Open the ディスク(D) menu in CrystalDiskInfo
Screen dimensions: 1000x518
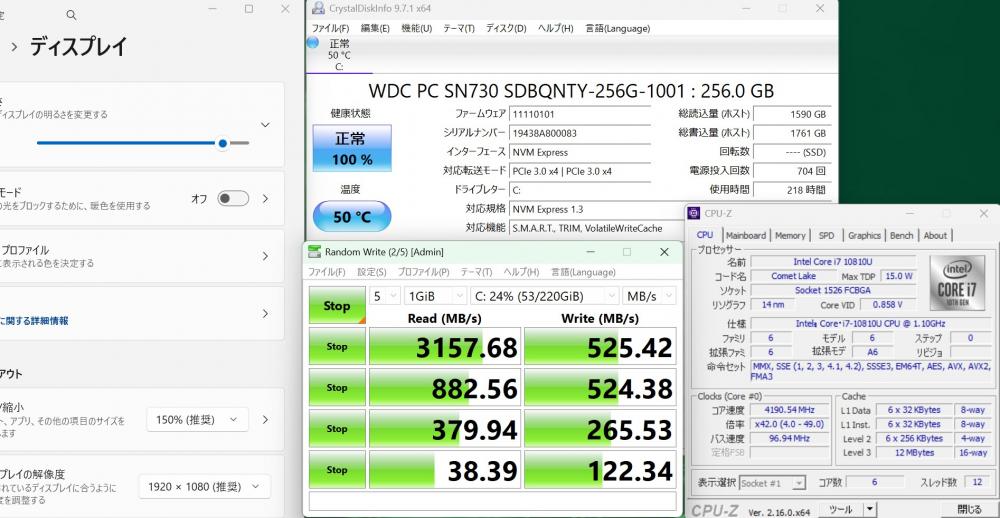click(x=506, y=29)
